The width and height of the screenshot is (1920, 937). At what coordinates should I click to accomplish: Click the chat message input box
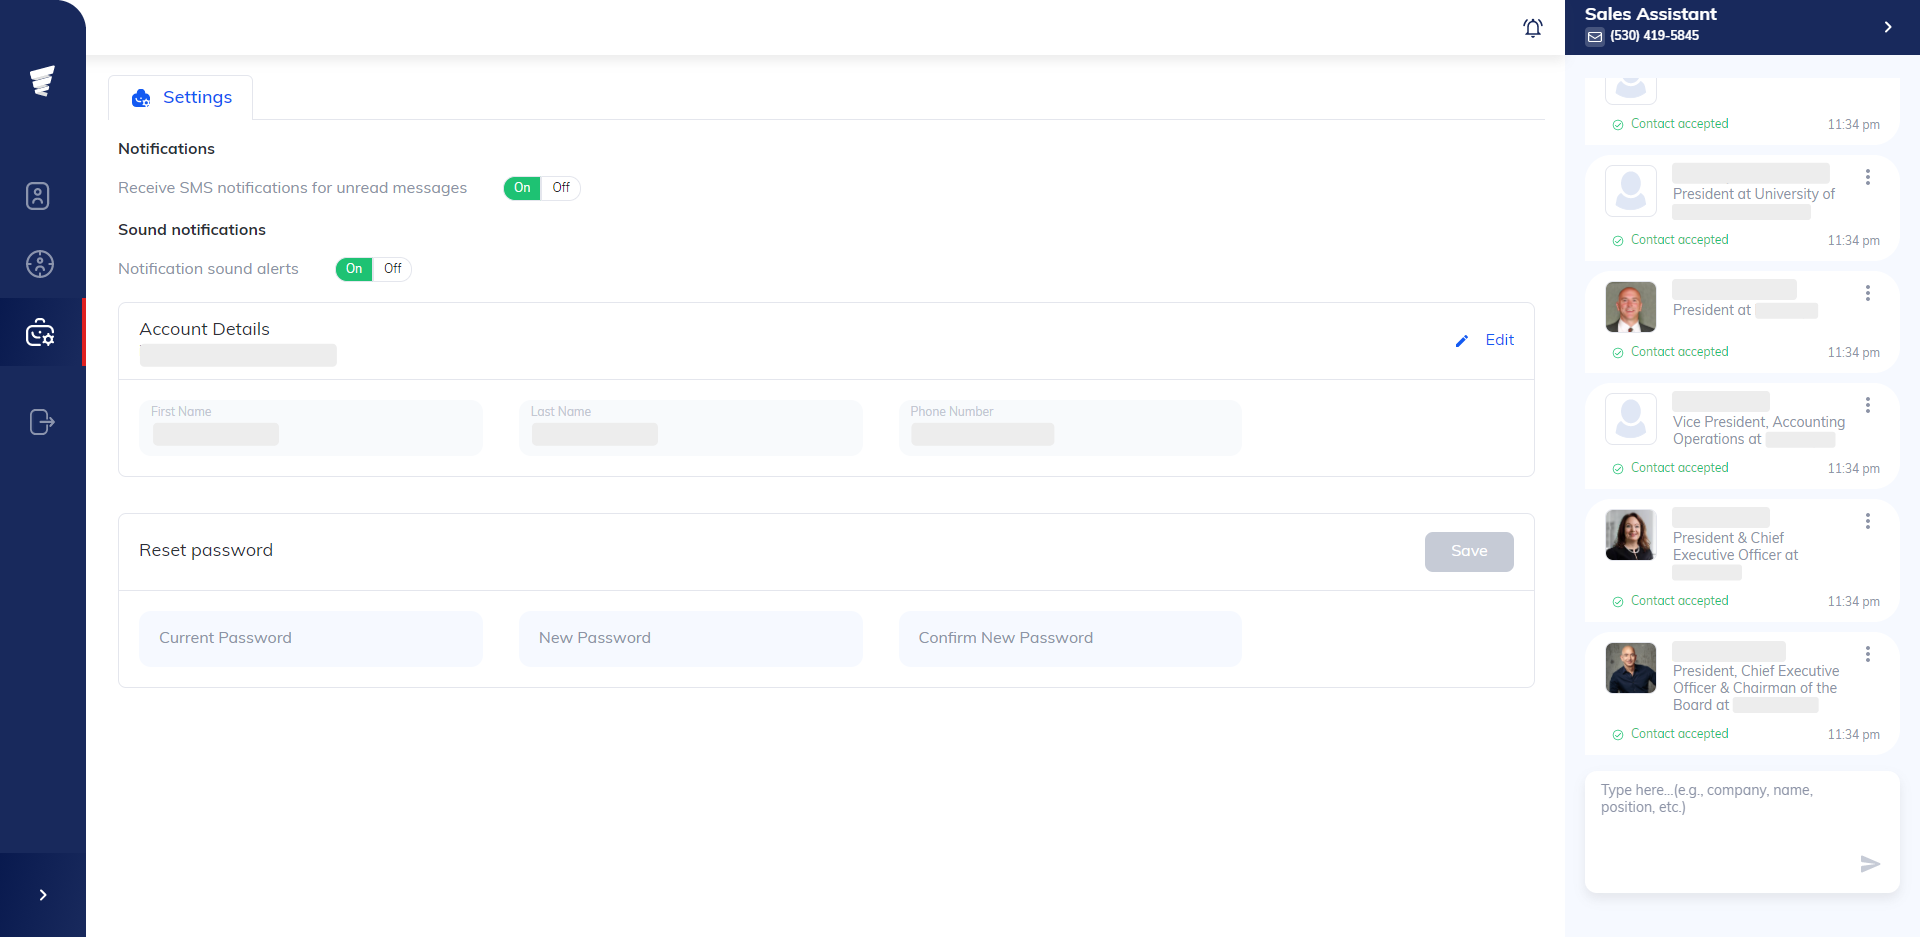(1740, 810)
